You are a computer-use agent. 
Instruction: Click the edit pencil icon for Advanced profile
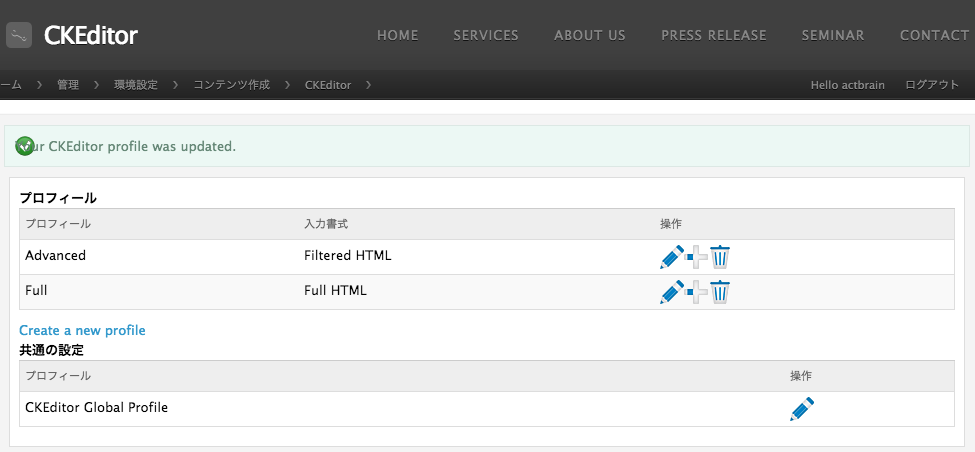coord(672,257)
